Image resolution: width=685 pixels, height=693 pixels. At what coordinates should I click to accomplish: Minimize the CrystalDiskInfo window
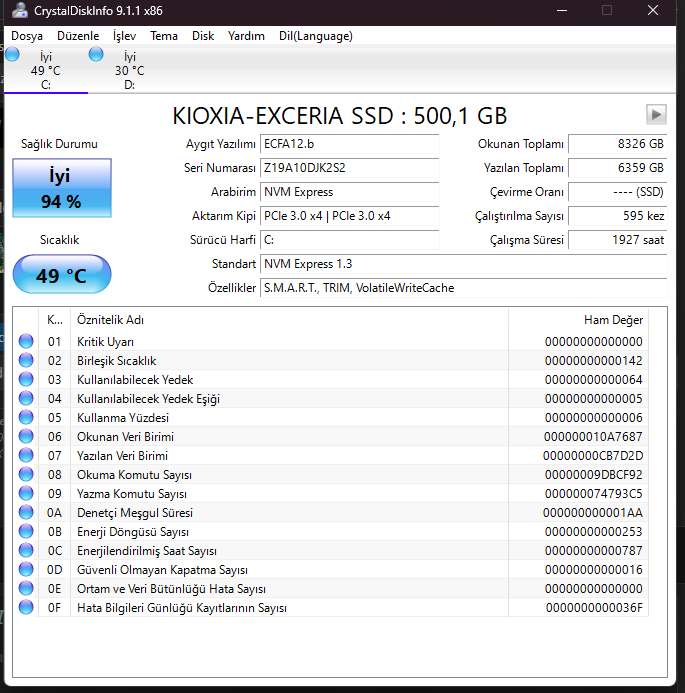562,10
